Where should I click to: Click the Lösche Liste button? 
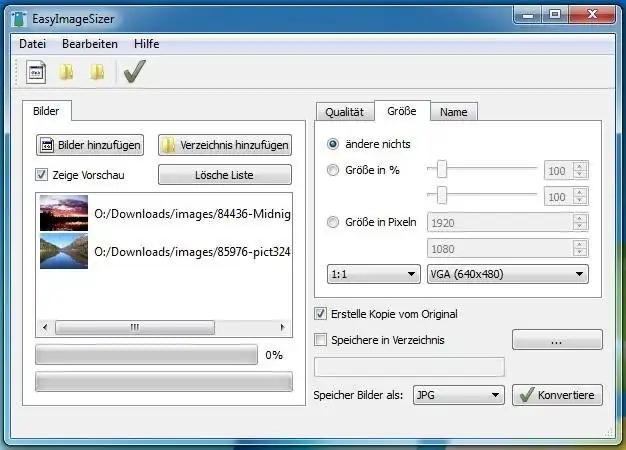(225, 175)
